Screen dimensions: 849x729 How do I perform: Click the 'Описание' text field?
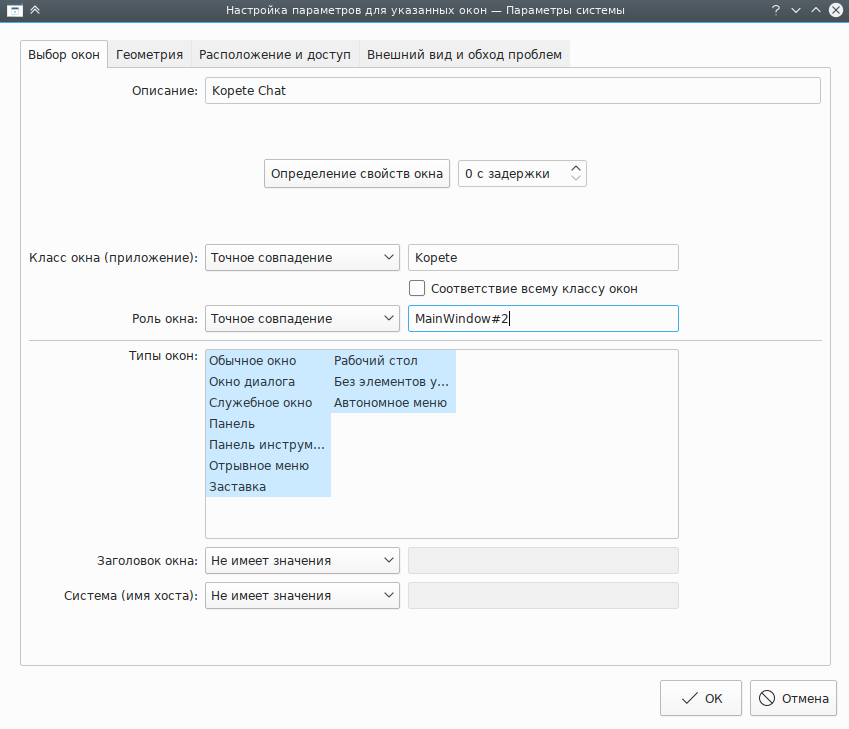coord(512,91)
